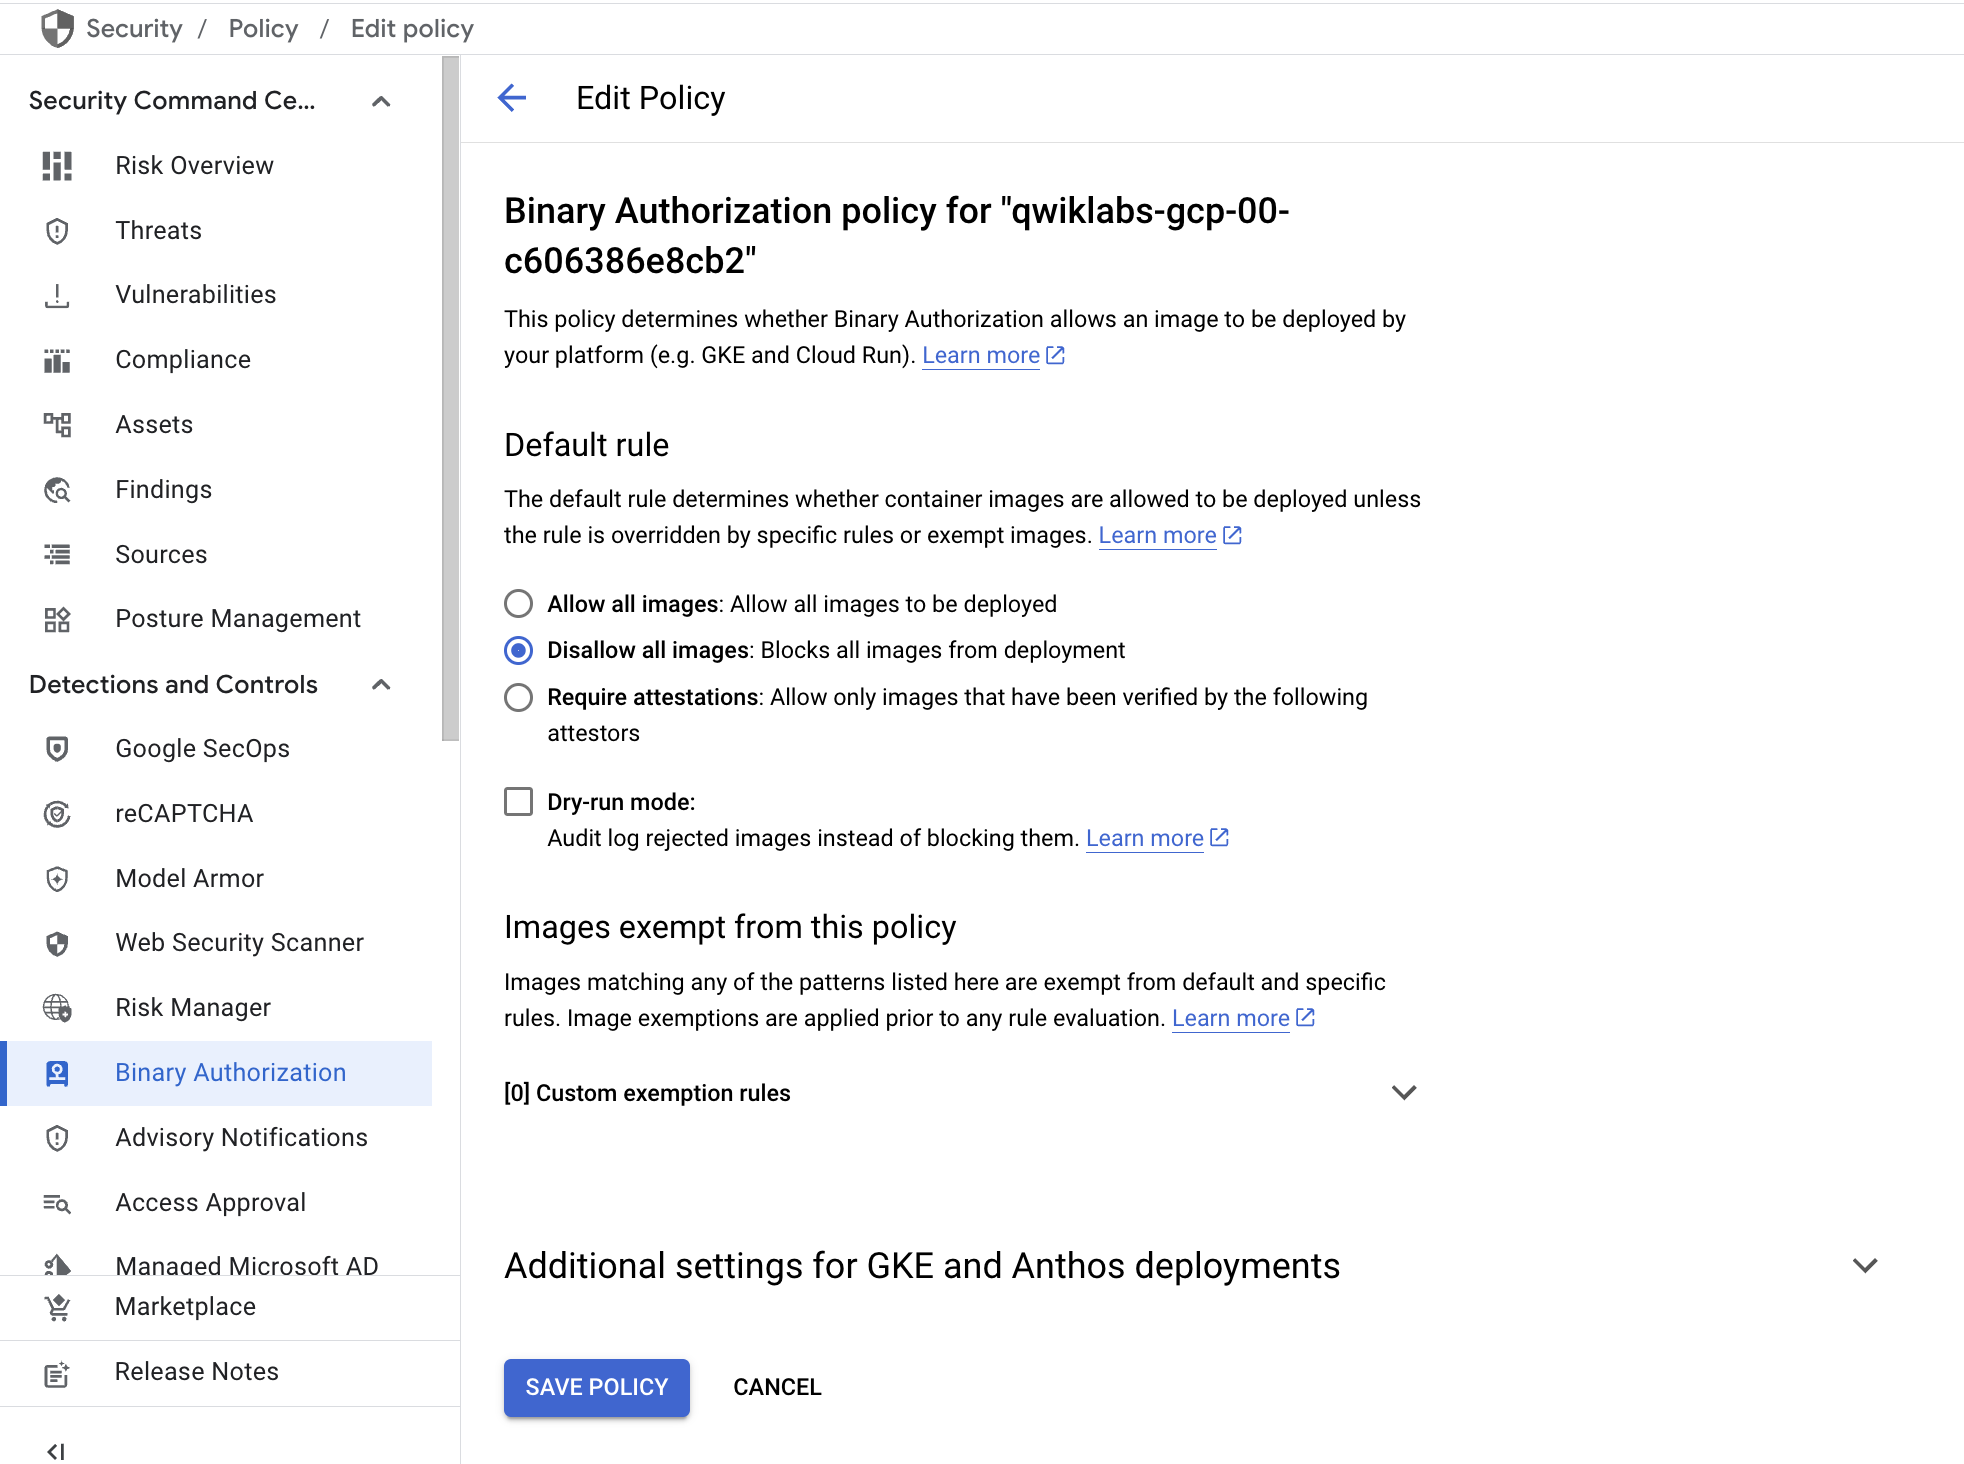This screenshot has height=1464, width=1964.
Task: Click the Edit policy breadcrumb text
Action: coord(412,29)
